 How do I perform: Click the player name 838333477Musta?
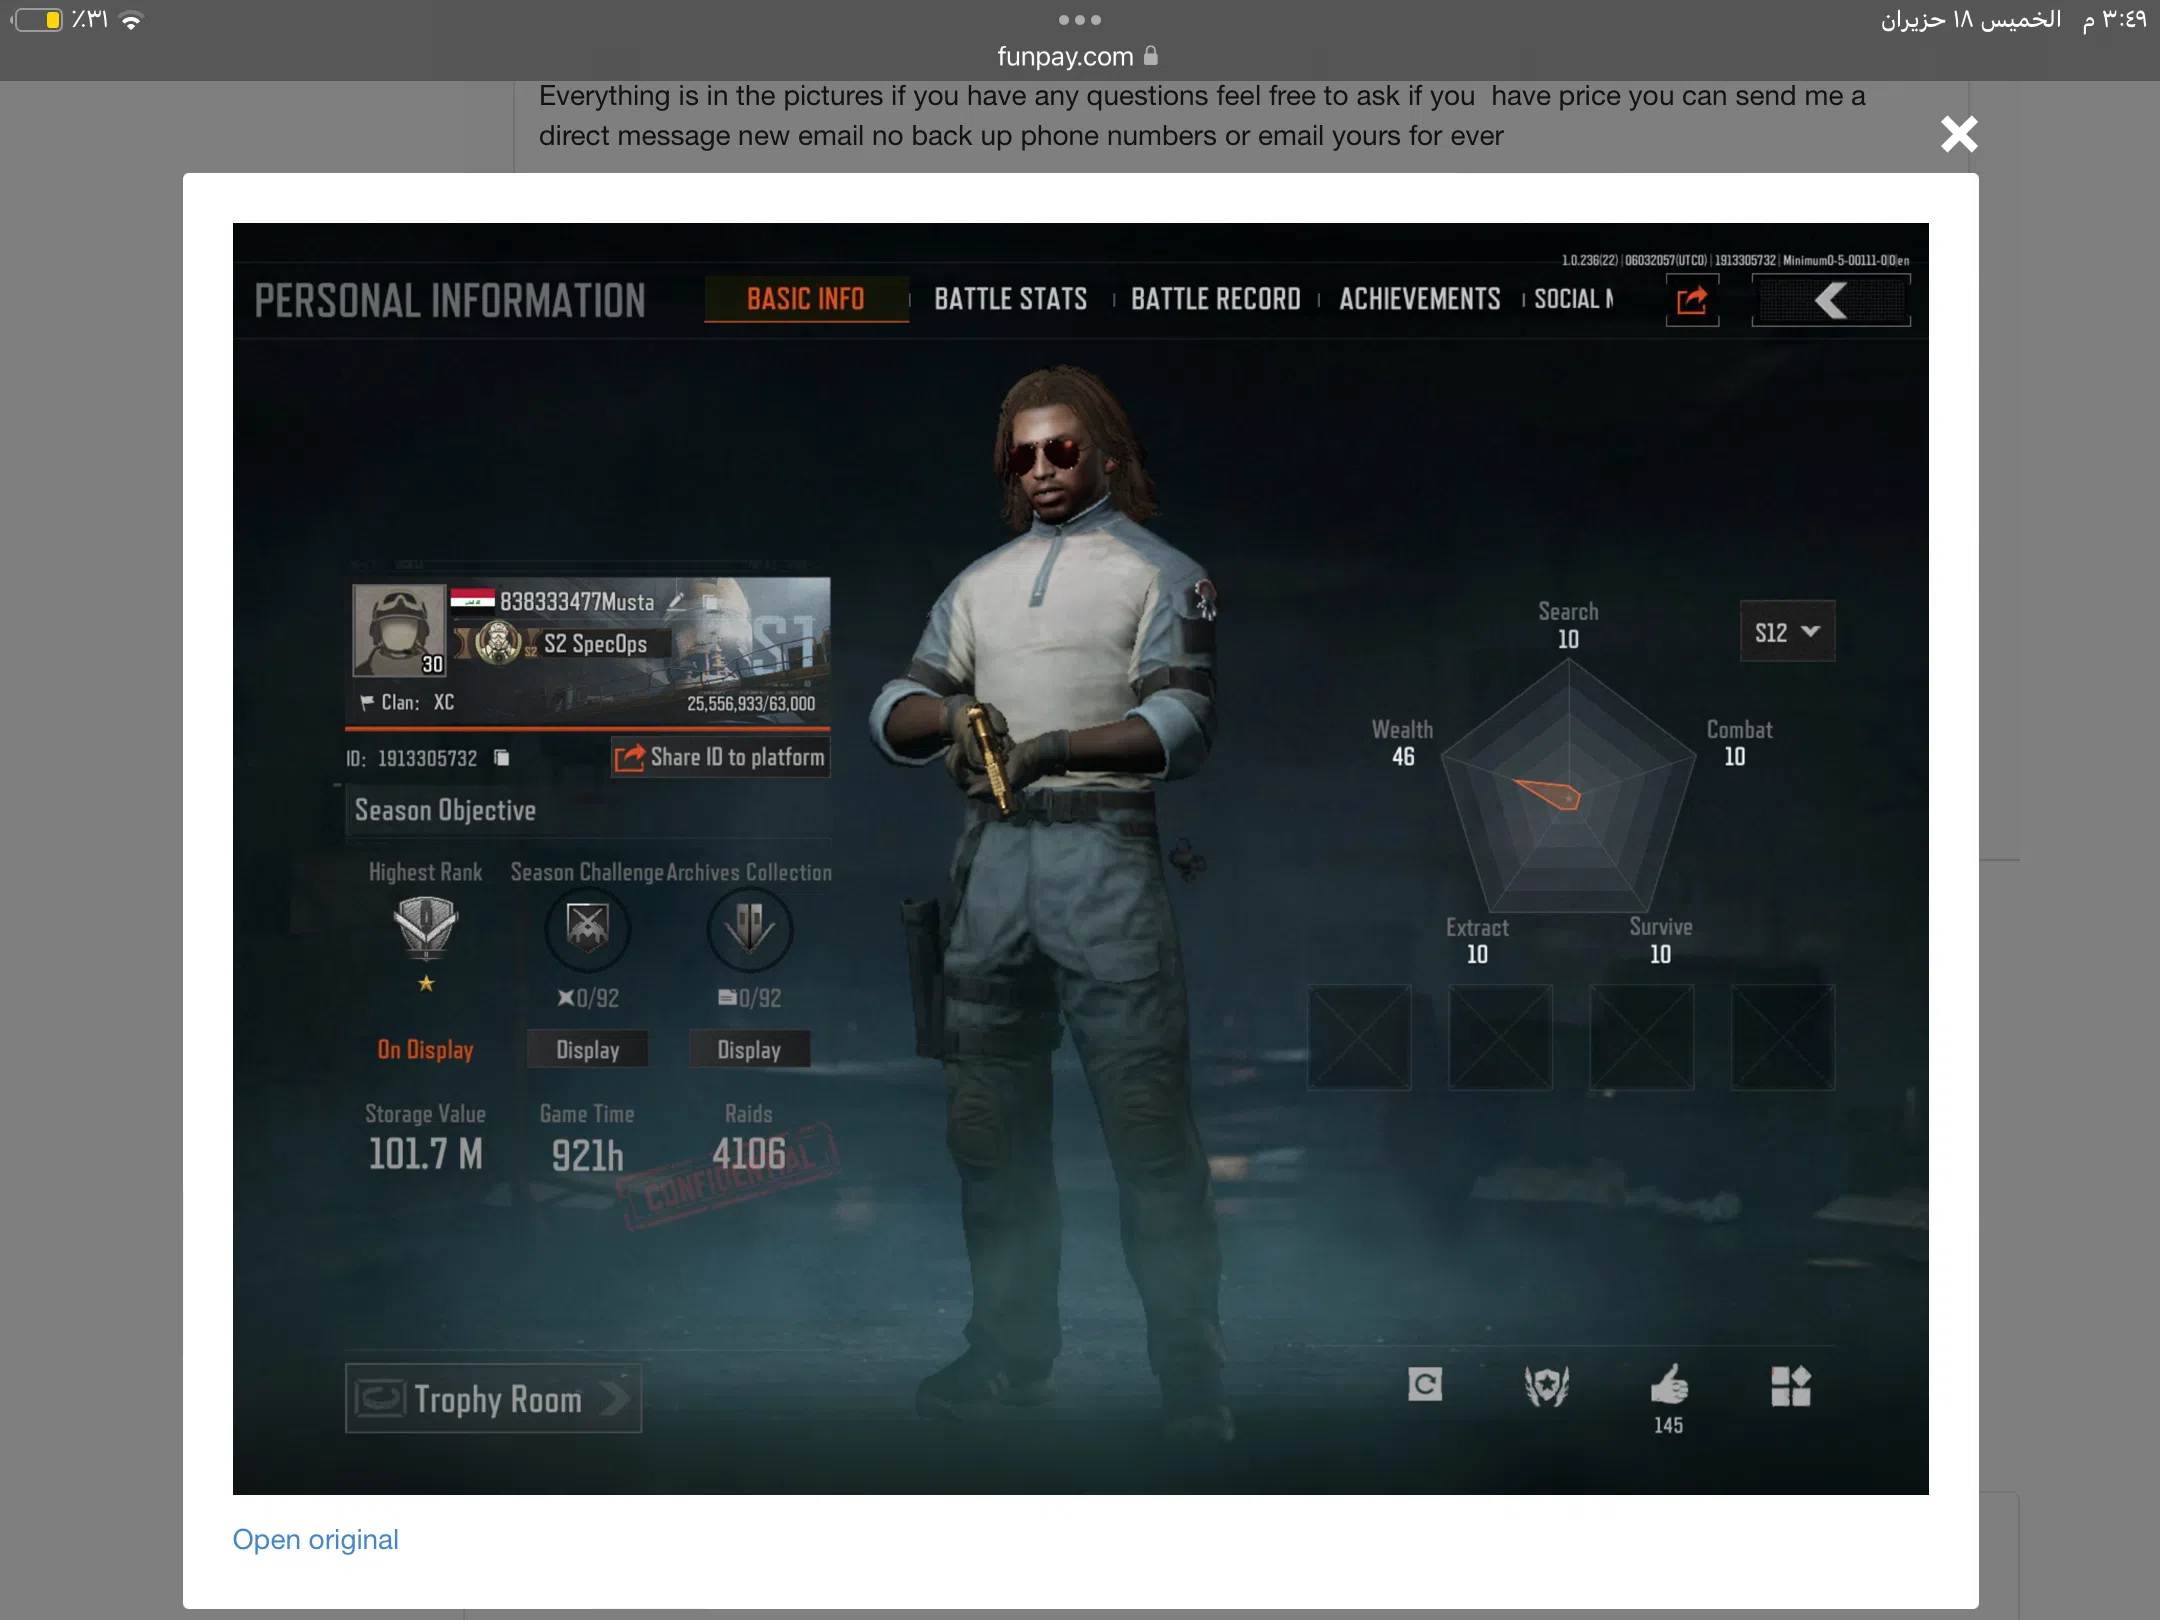pos(577,601)
